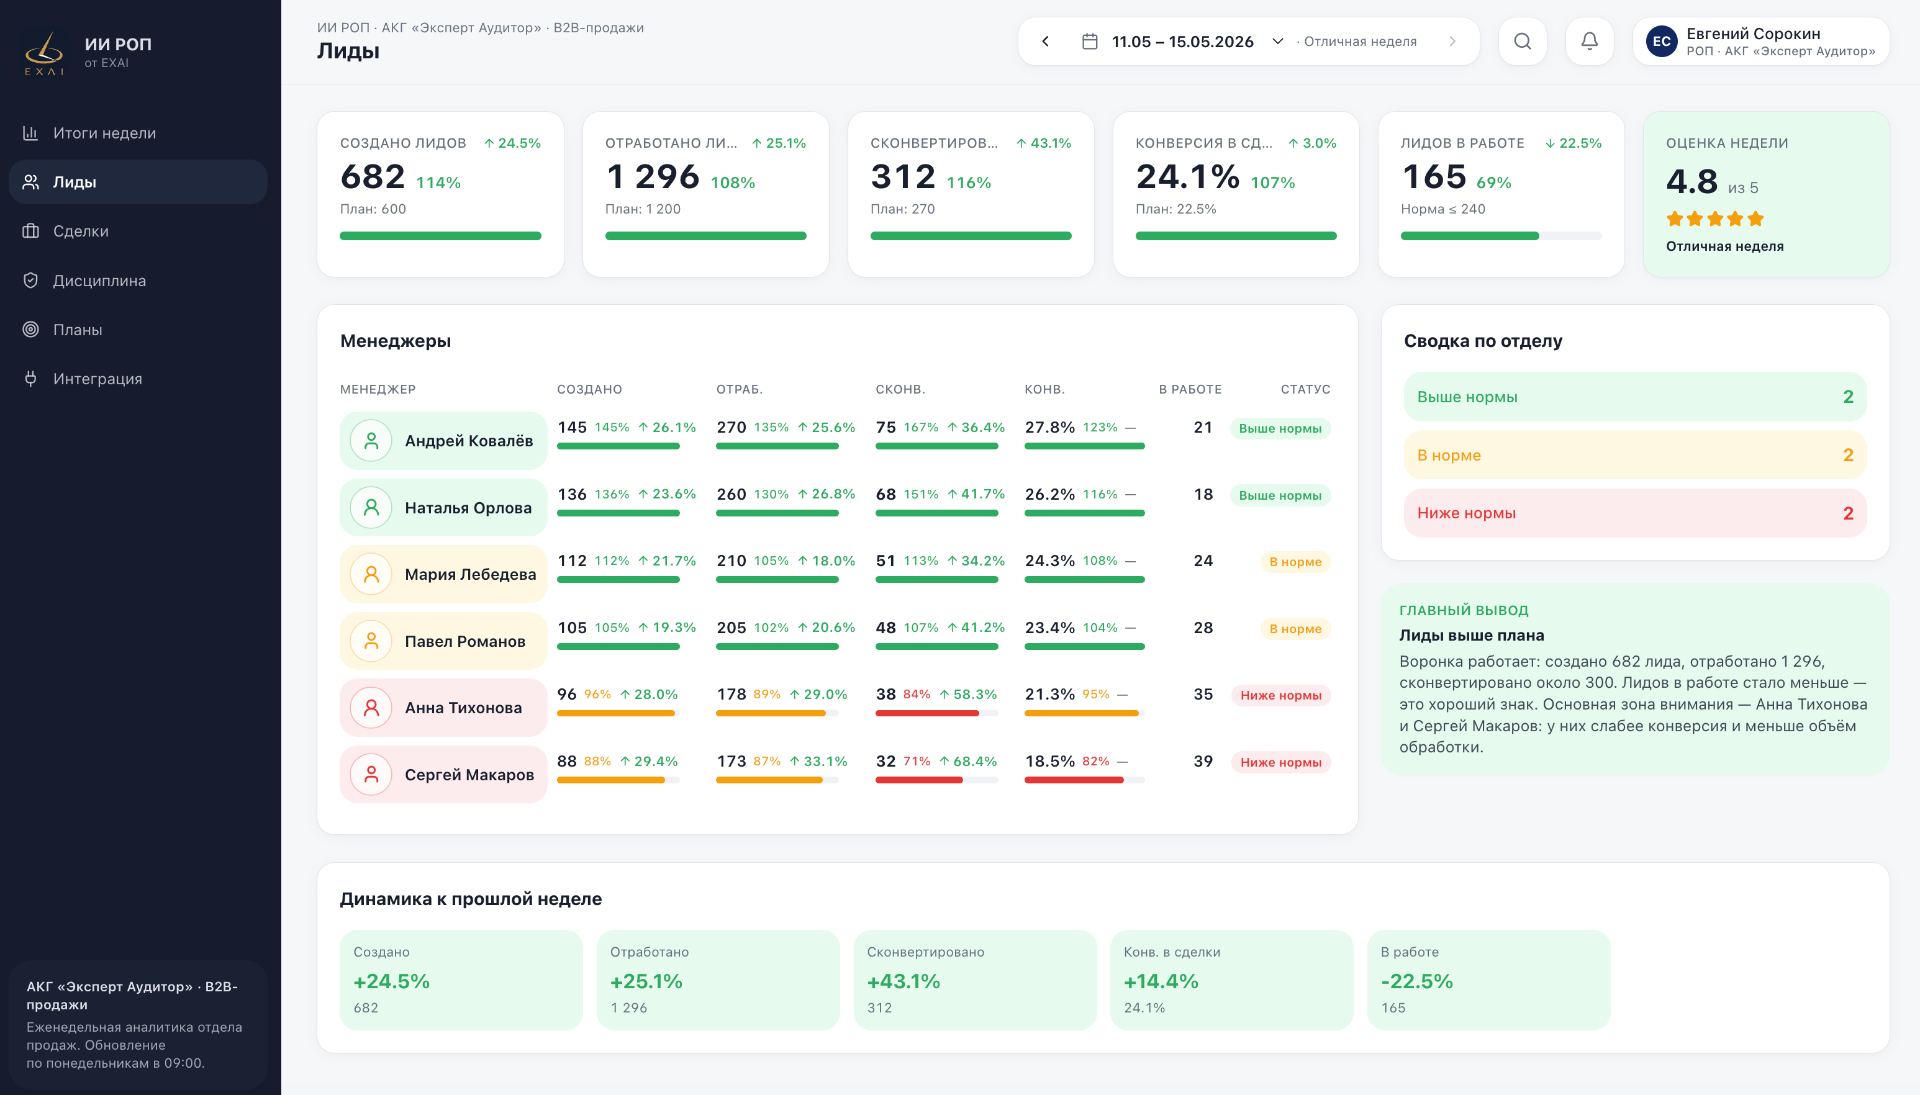Open Отработано лидов KPI card

tap(706, 194)
